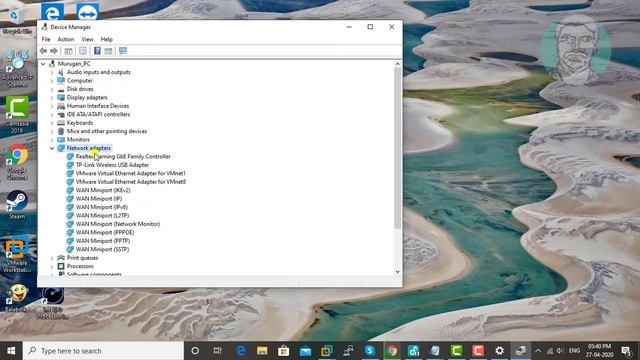640x360 pixels.
Task: Open the Help menu
Action: click(107, 39)
